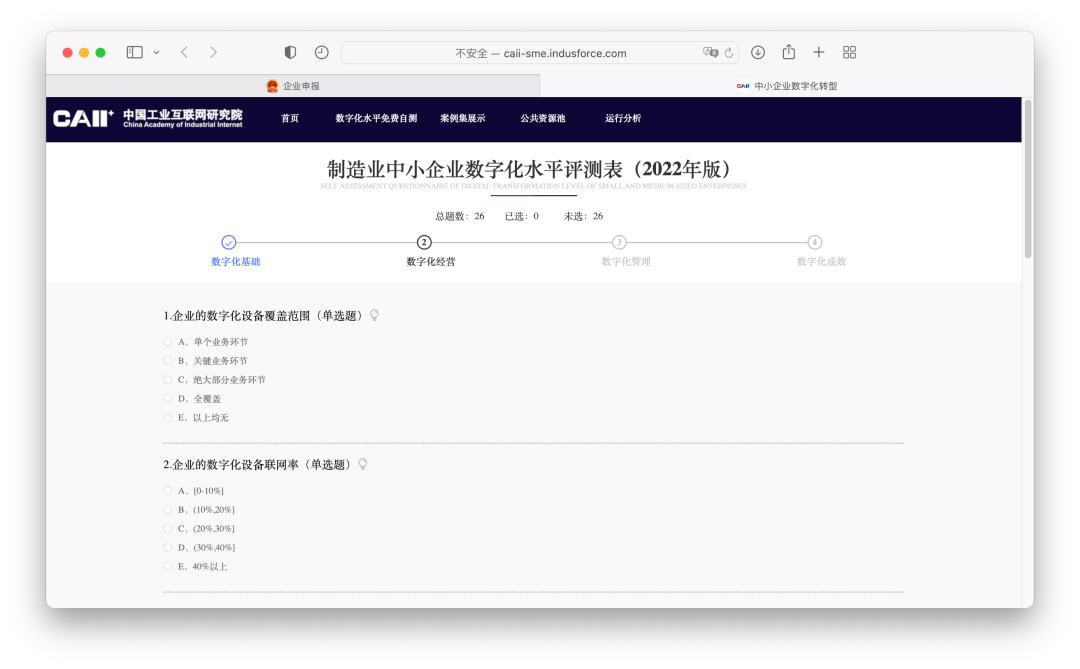Click the privacy shield icon in toolbar
The image size is (1080, 669).
click(289, 51)
